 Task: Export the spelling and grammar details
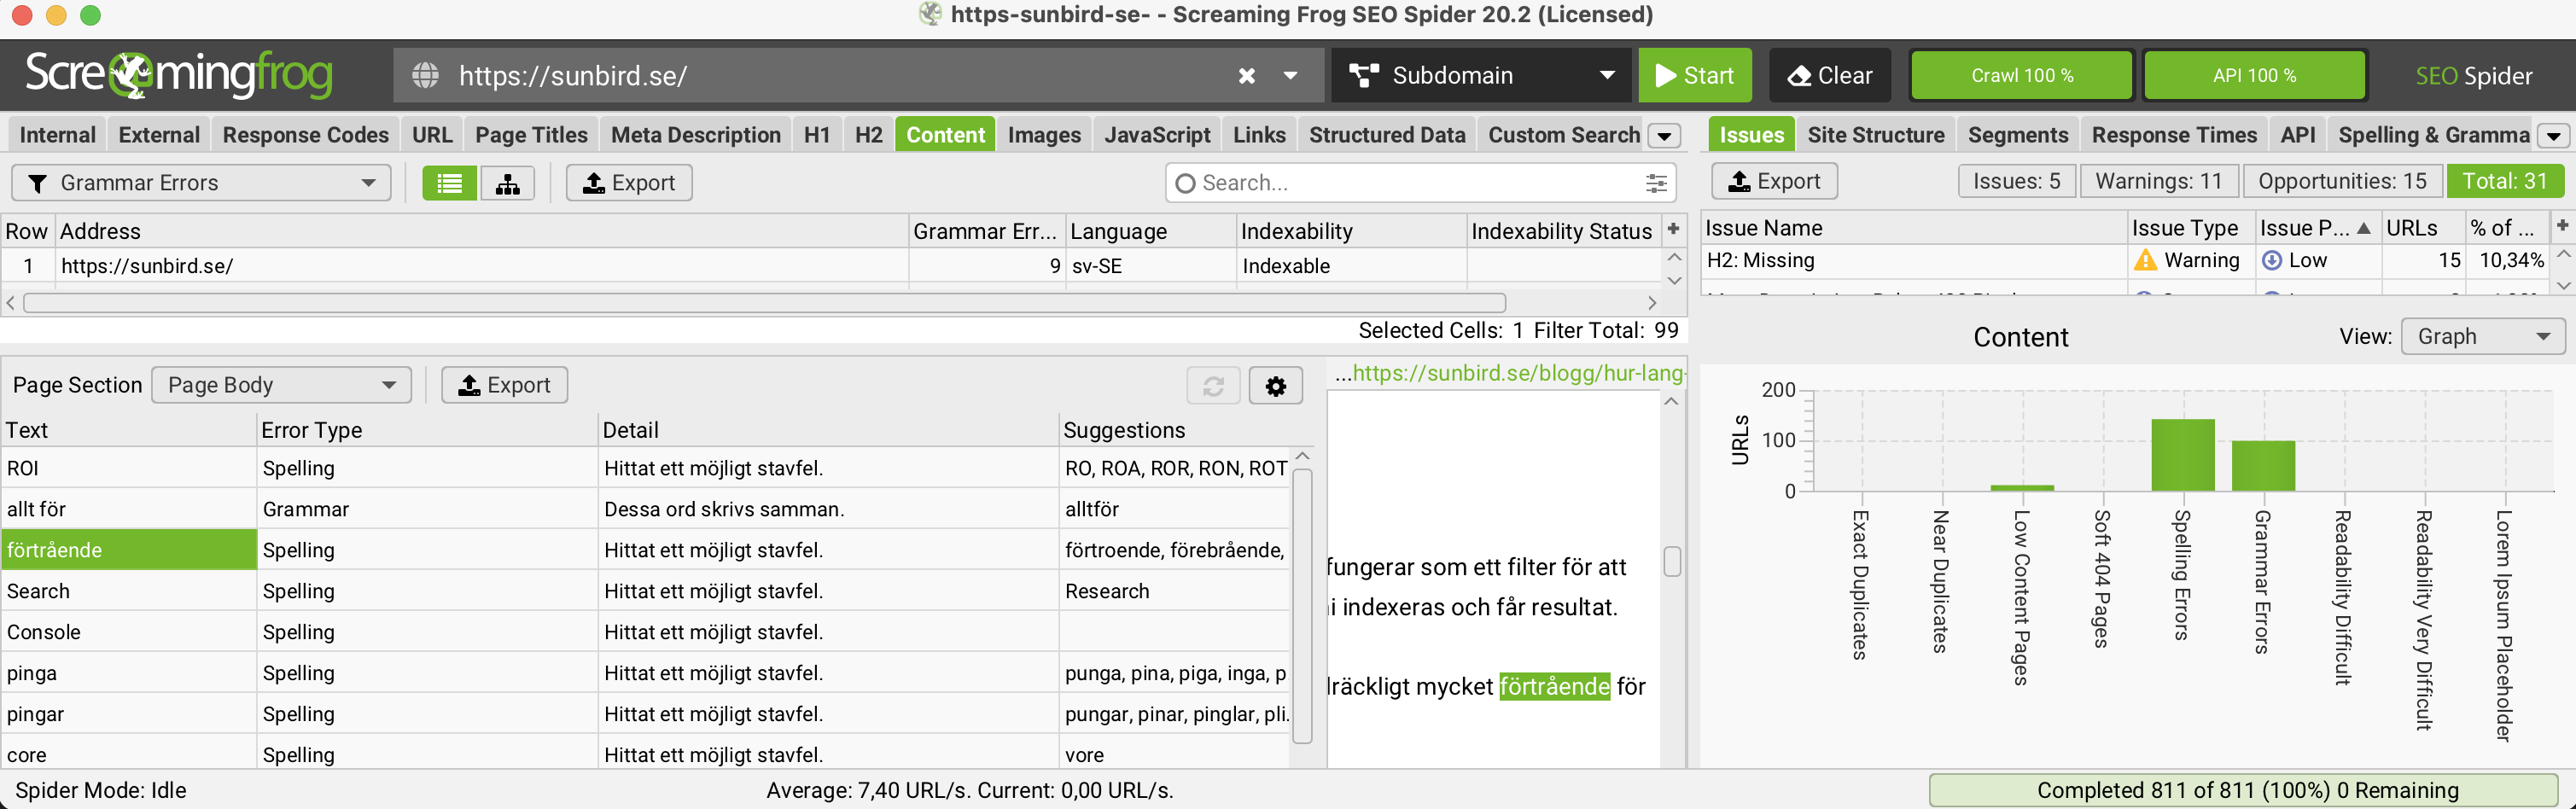504,385
